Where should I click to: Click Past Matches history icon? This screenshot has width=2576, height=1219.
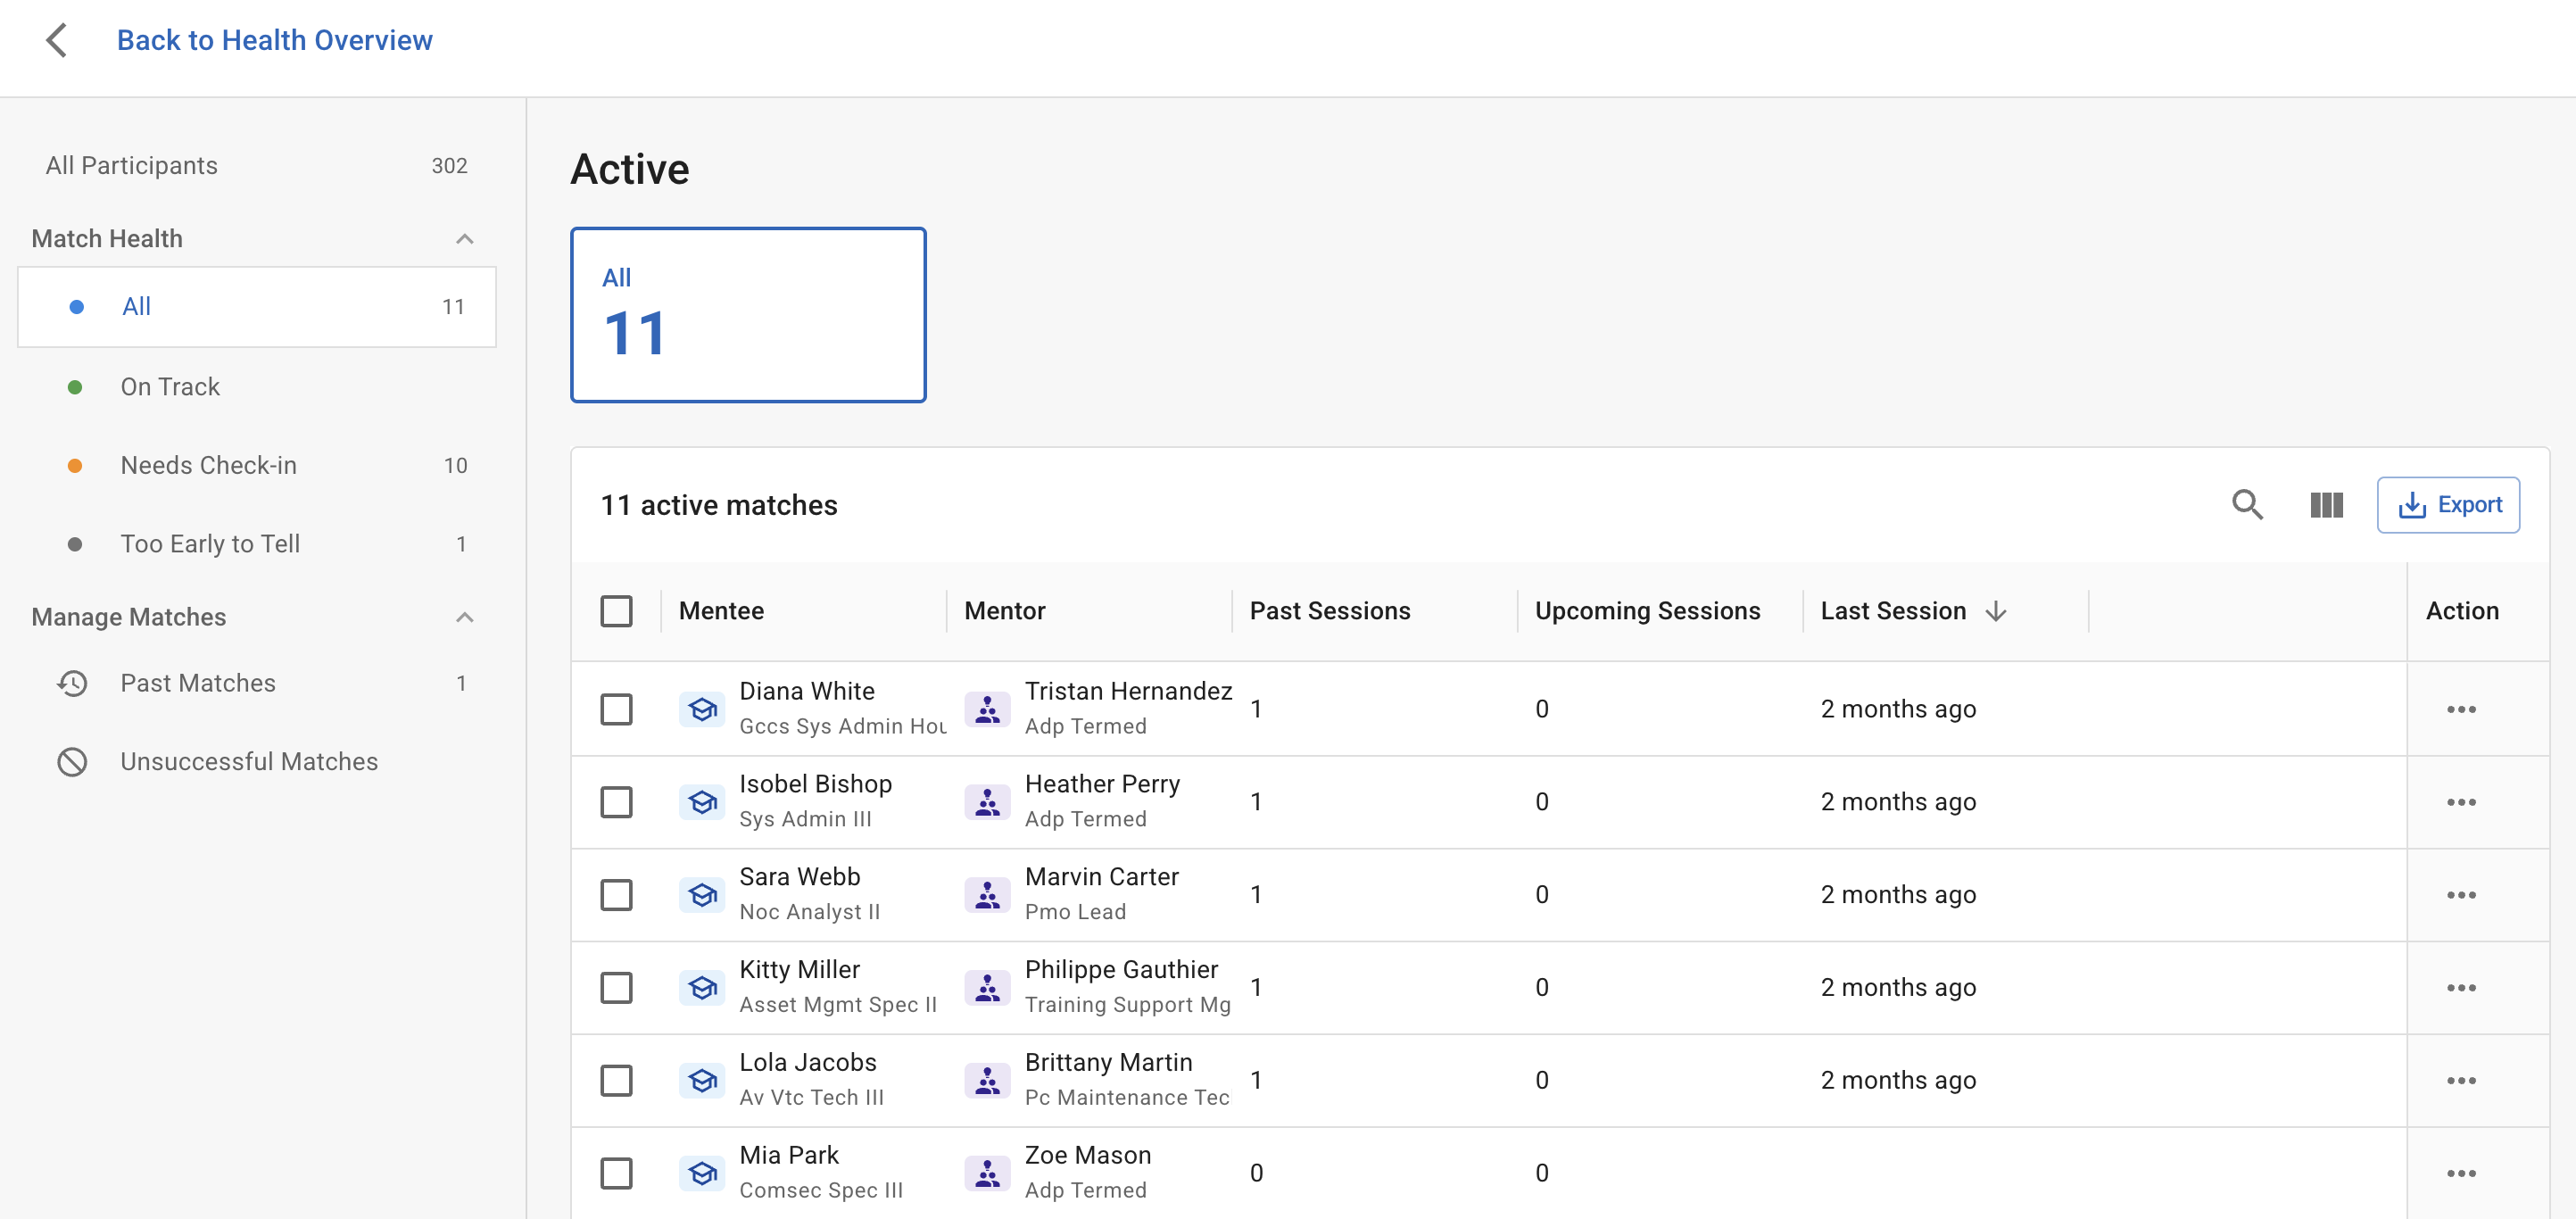coord(72,683)
